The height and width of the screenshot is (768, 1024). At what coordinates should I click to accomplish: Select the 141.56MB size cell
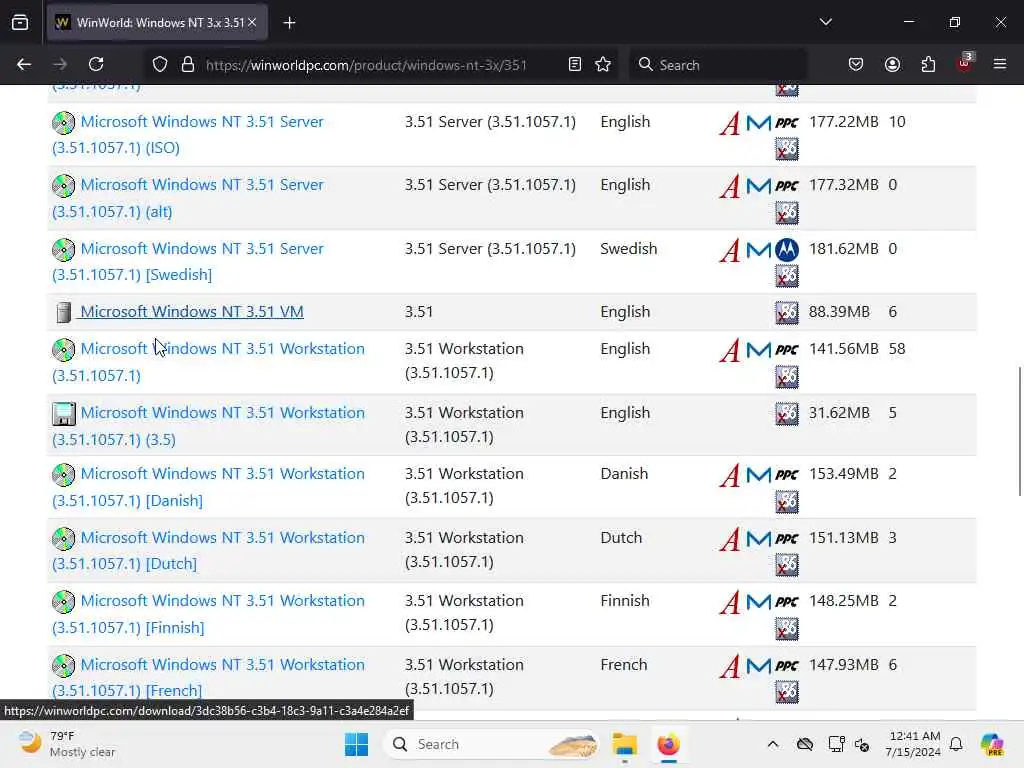[x=843, y=349]
